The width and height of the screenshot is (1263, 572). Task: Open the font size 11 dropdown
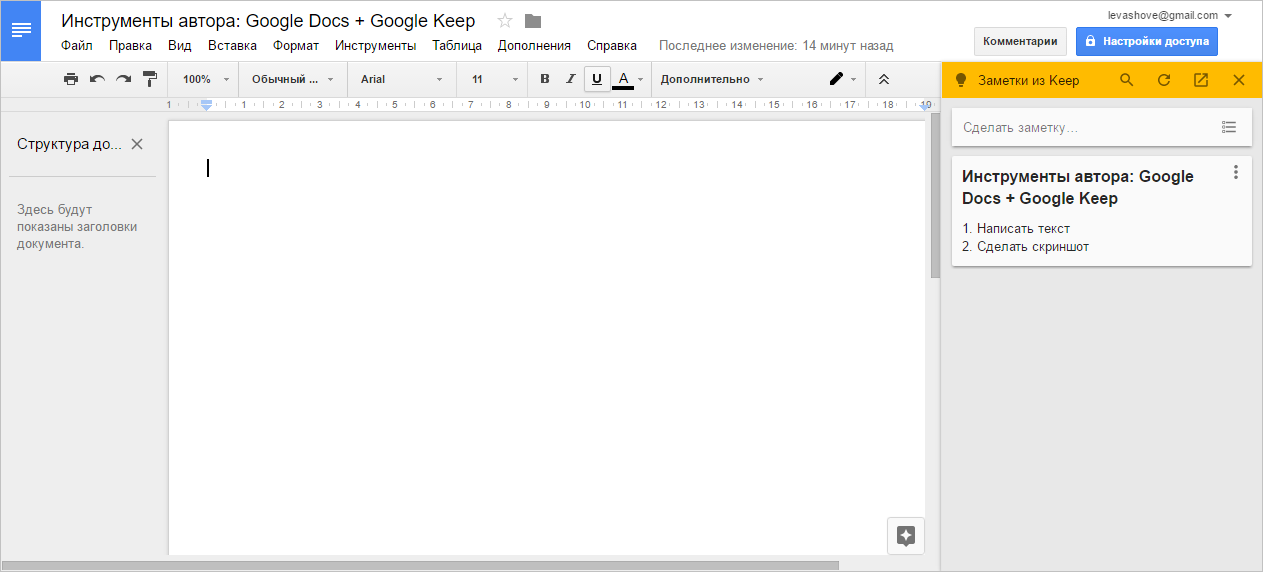pos(495,79)
